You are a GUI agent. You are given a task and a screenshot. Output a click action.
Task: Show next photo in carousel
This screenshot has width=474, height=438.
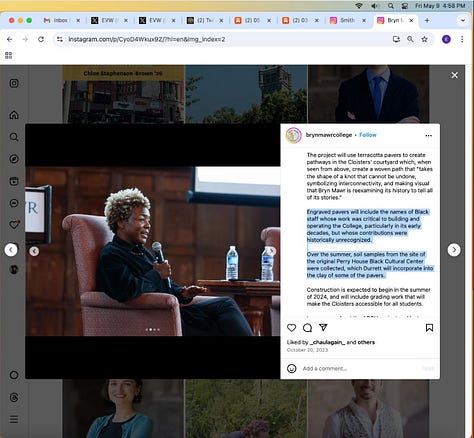[x=272, y=251]
